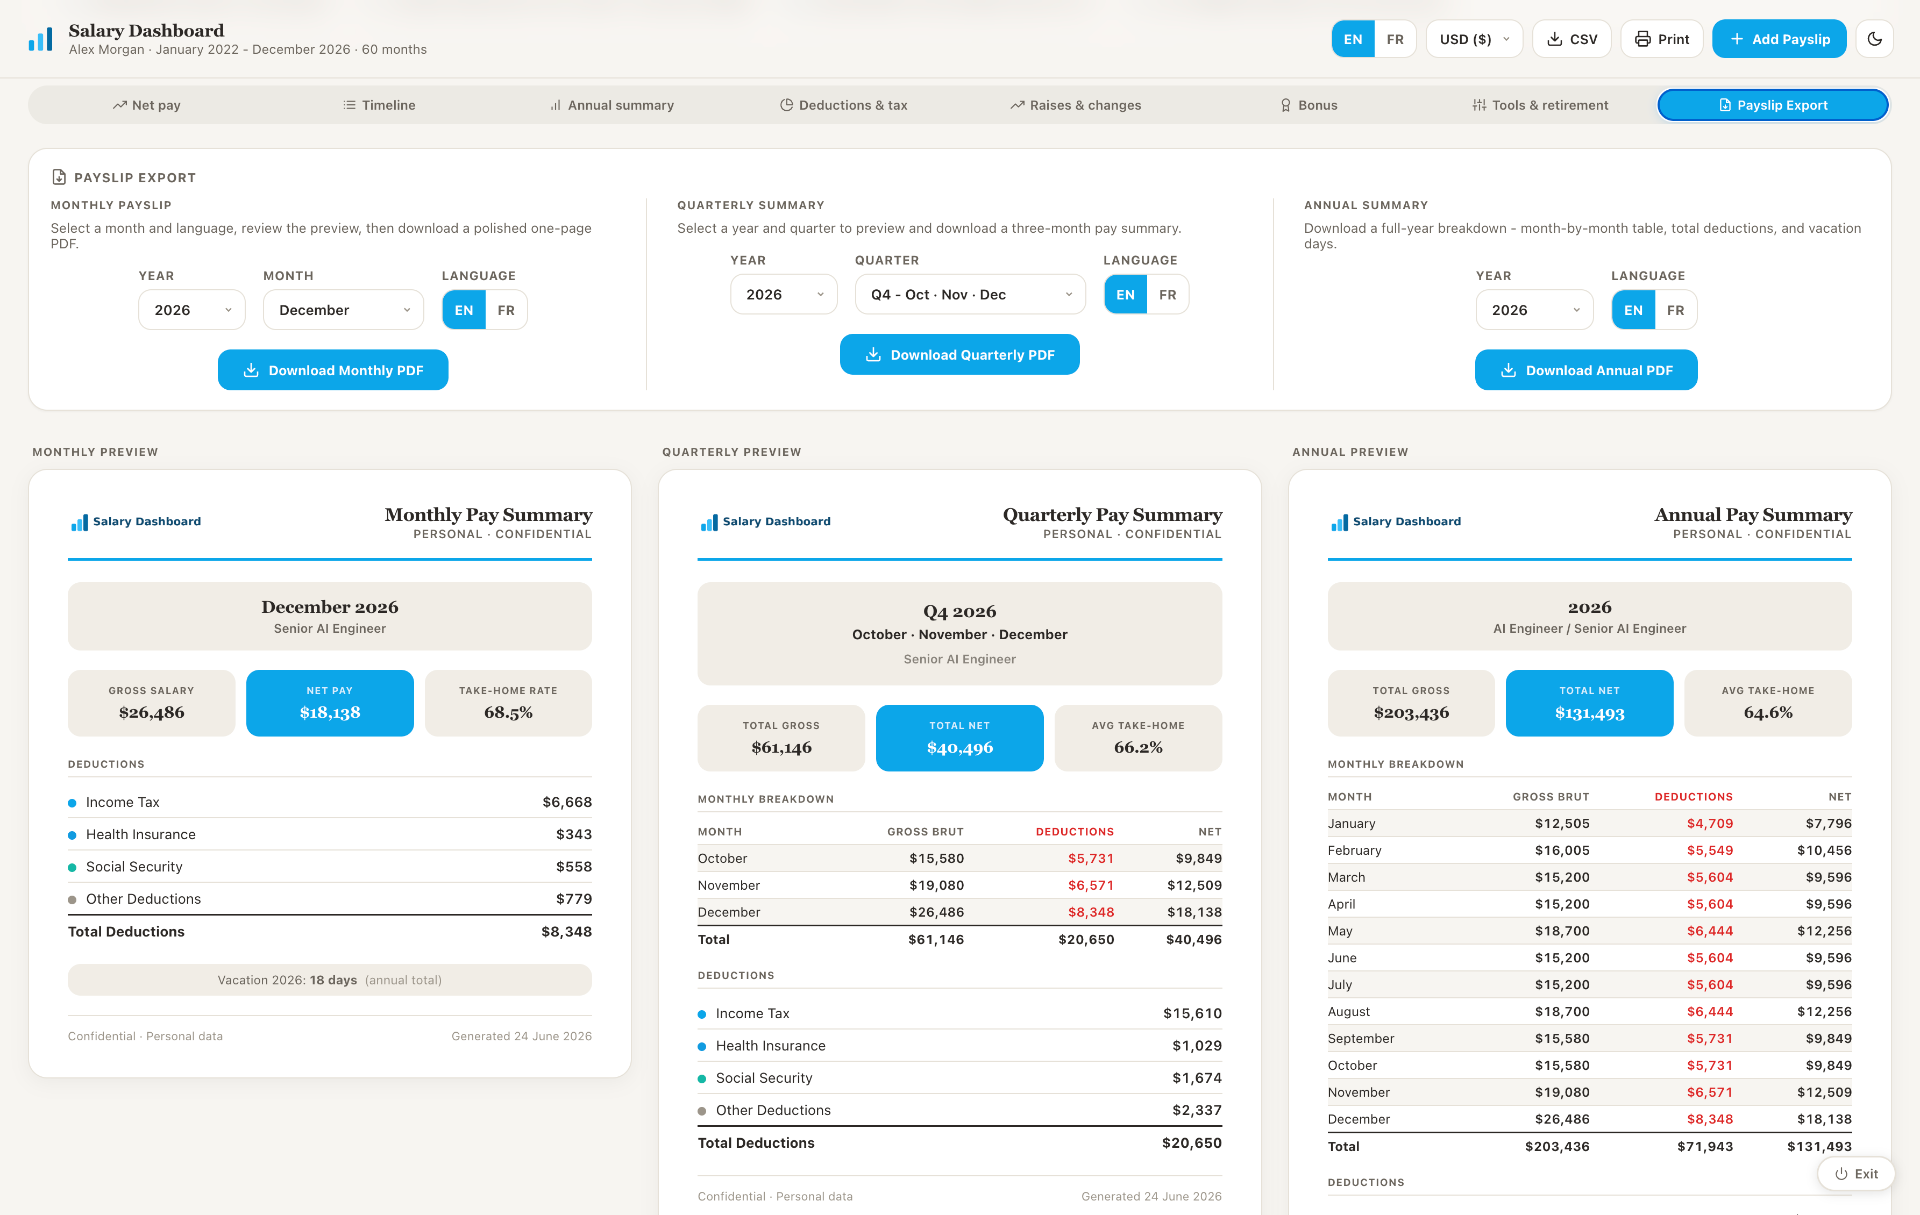This screenshot has width=1920, height=1215.
Task: Select the Payslip Export tab
Action: click(1773, 105)
